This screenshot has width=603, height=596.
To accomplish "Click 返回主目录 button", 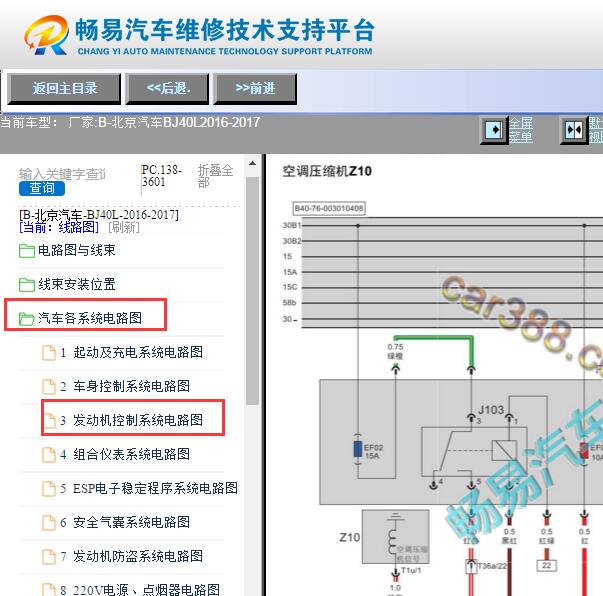I will [64, 89].
